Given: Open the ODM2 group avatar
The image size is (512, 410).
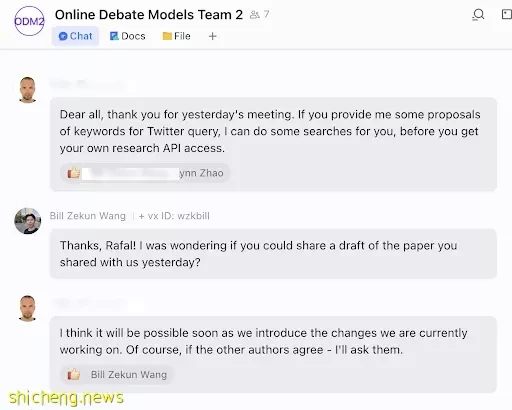Looking at the screenshot, I should (29, 21).
